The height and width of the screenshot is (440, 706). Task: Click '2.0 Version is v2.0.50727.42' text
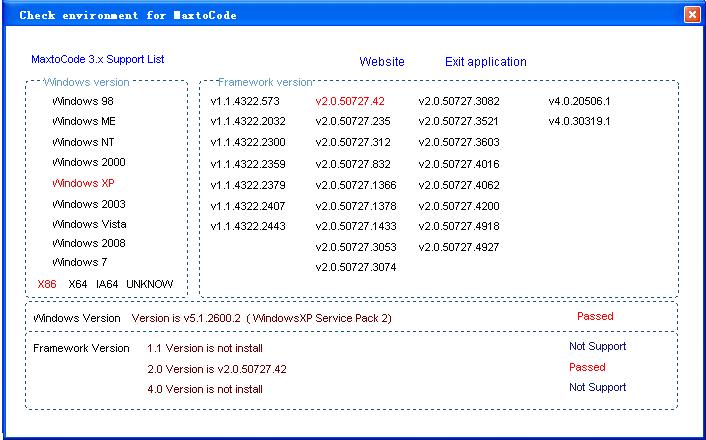217,369
